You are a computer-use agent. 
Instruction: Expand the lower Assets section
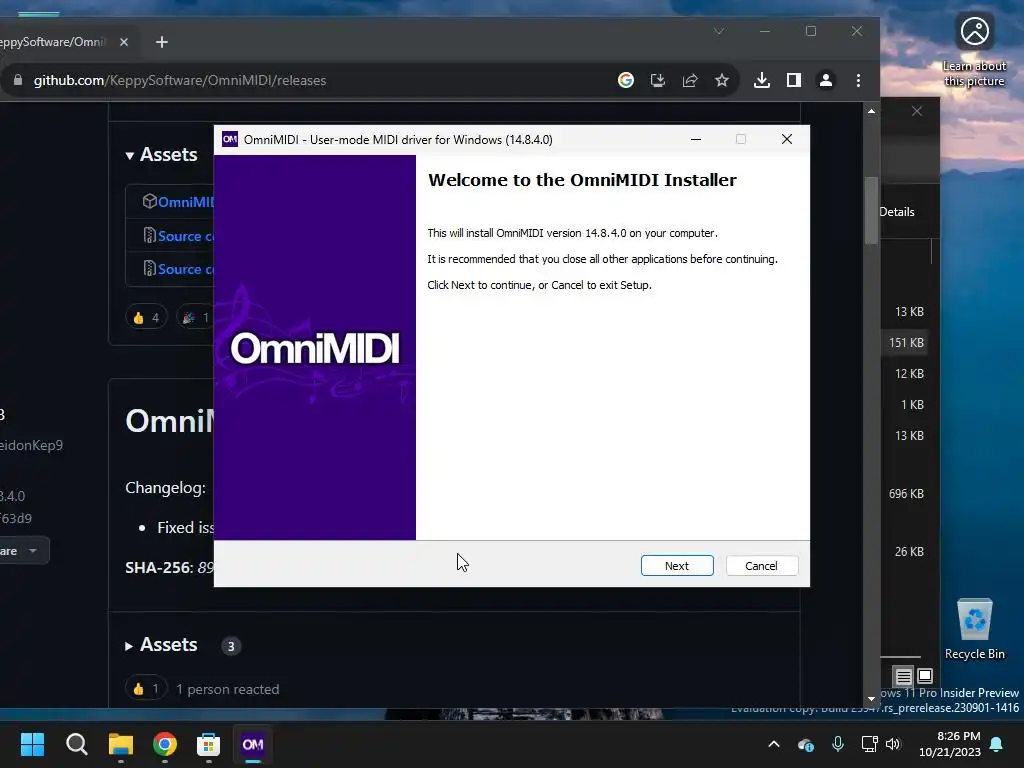point(161,645)
